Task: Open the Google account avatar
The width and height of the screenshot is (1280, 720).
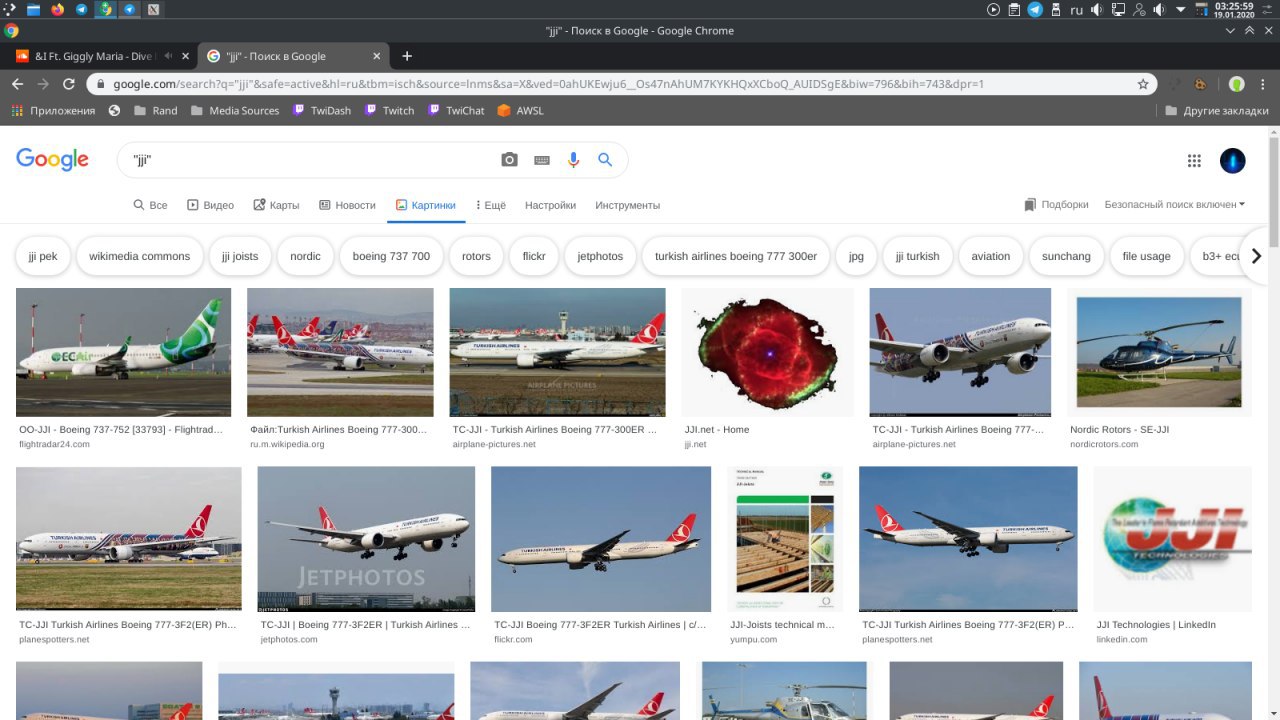Action: coord(1233,160)
